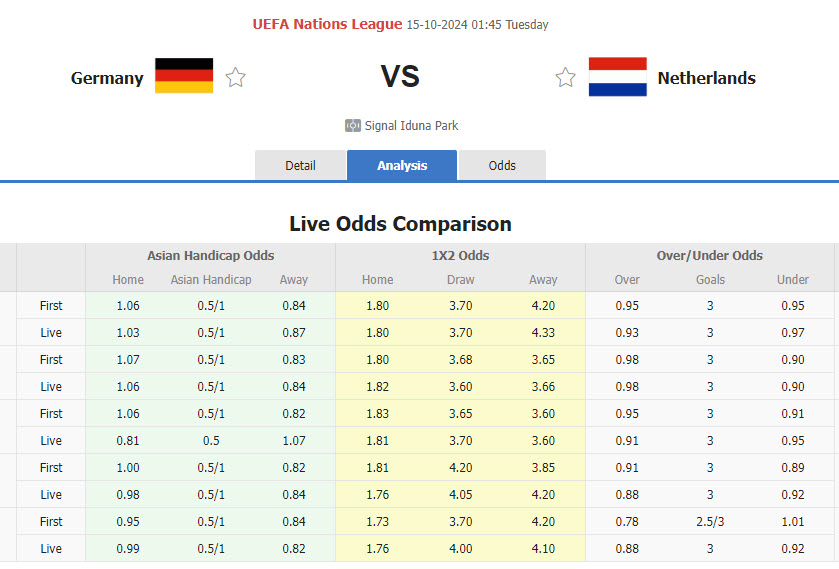Switch to the Odds tab
Viewport: 839px width, 569px height.
[502, 166]
